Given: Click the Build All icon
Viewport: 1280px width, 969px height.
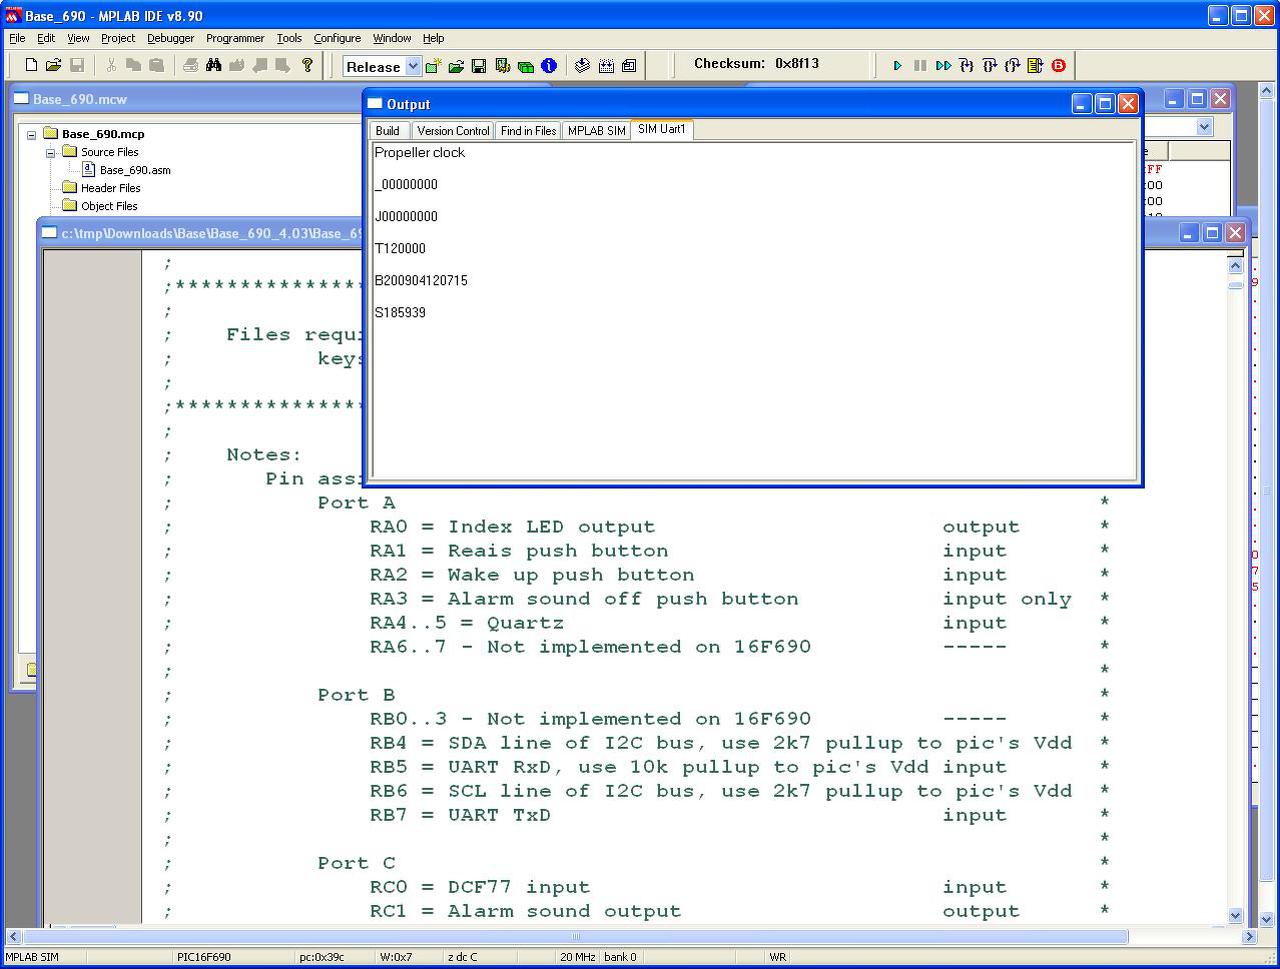Looking at the screenshot, I should pyautogui.click(x=606, y=66).
